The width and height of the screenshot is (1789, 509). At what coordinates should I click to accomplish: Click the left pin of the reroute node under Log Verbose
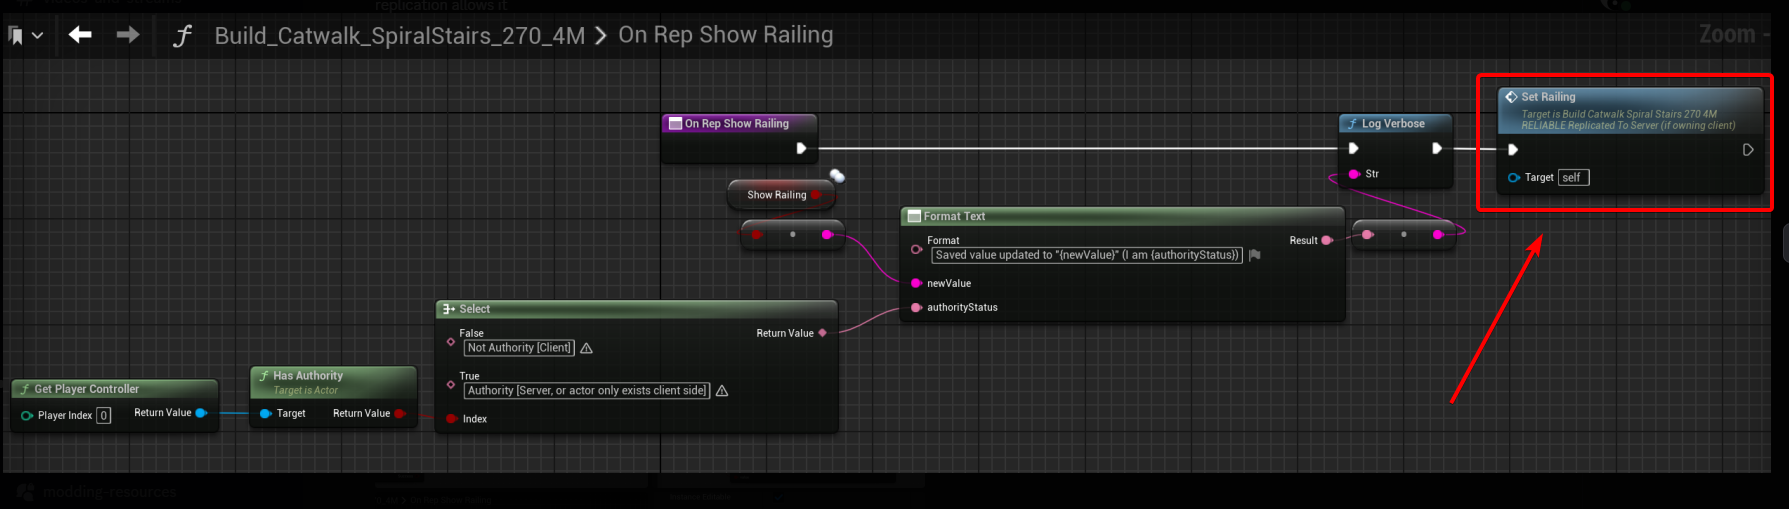(1367, 235)
